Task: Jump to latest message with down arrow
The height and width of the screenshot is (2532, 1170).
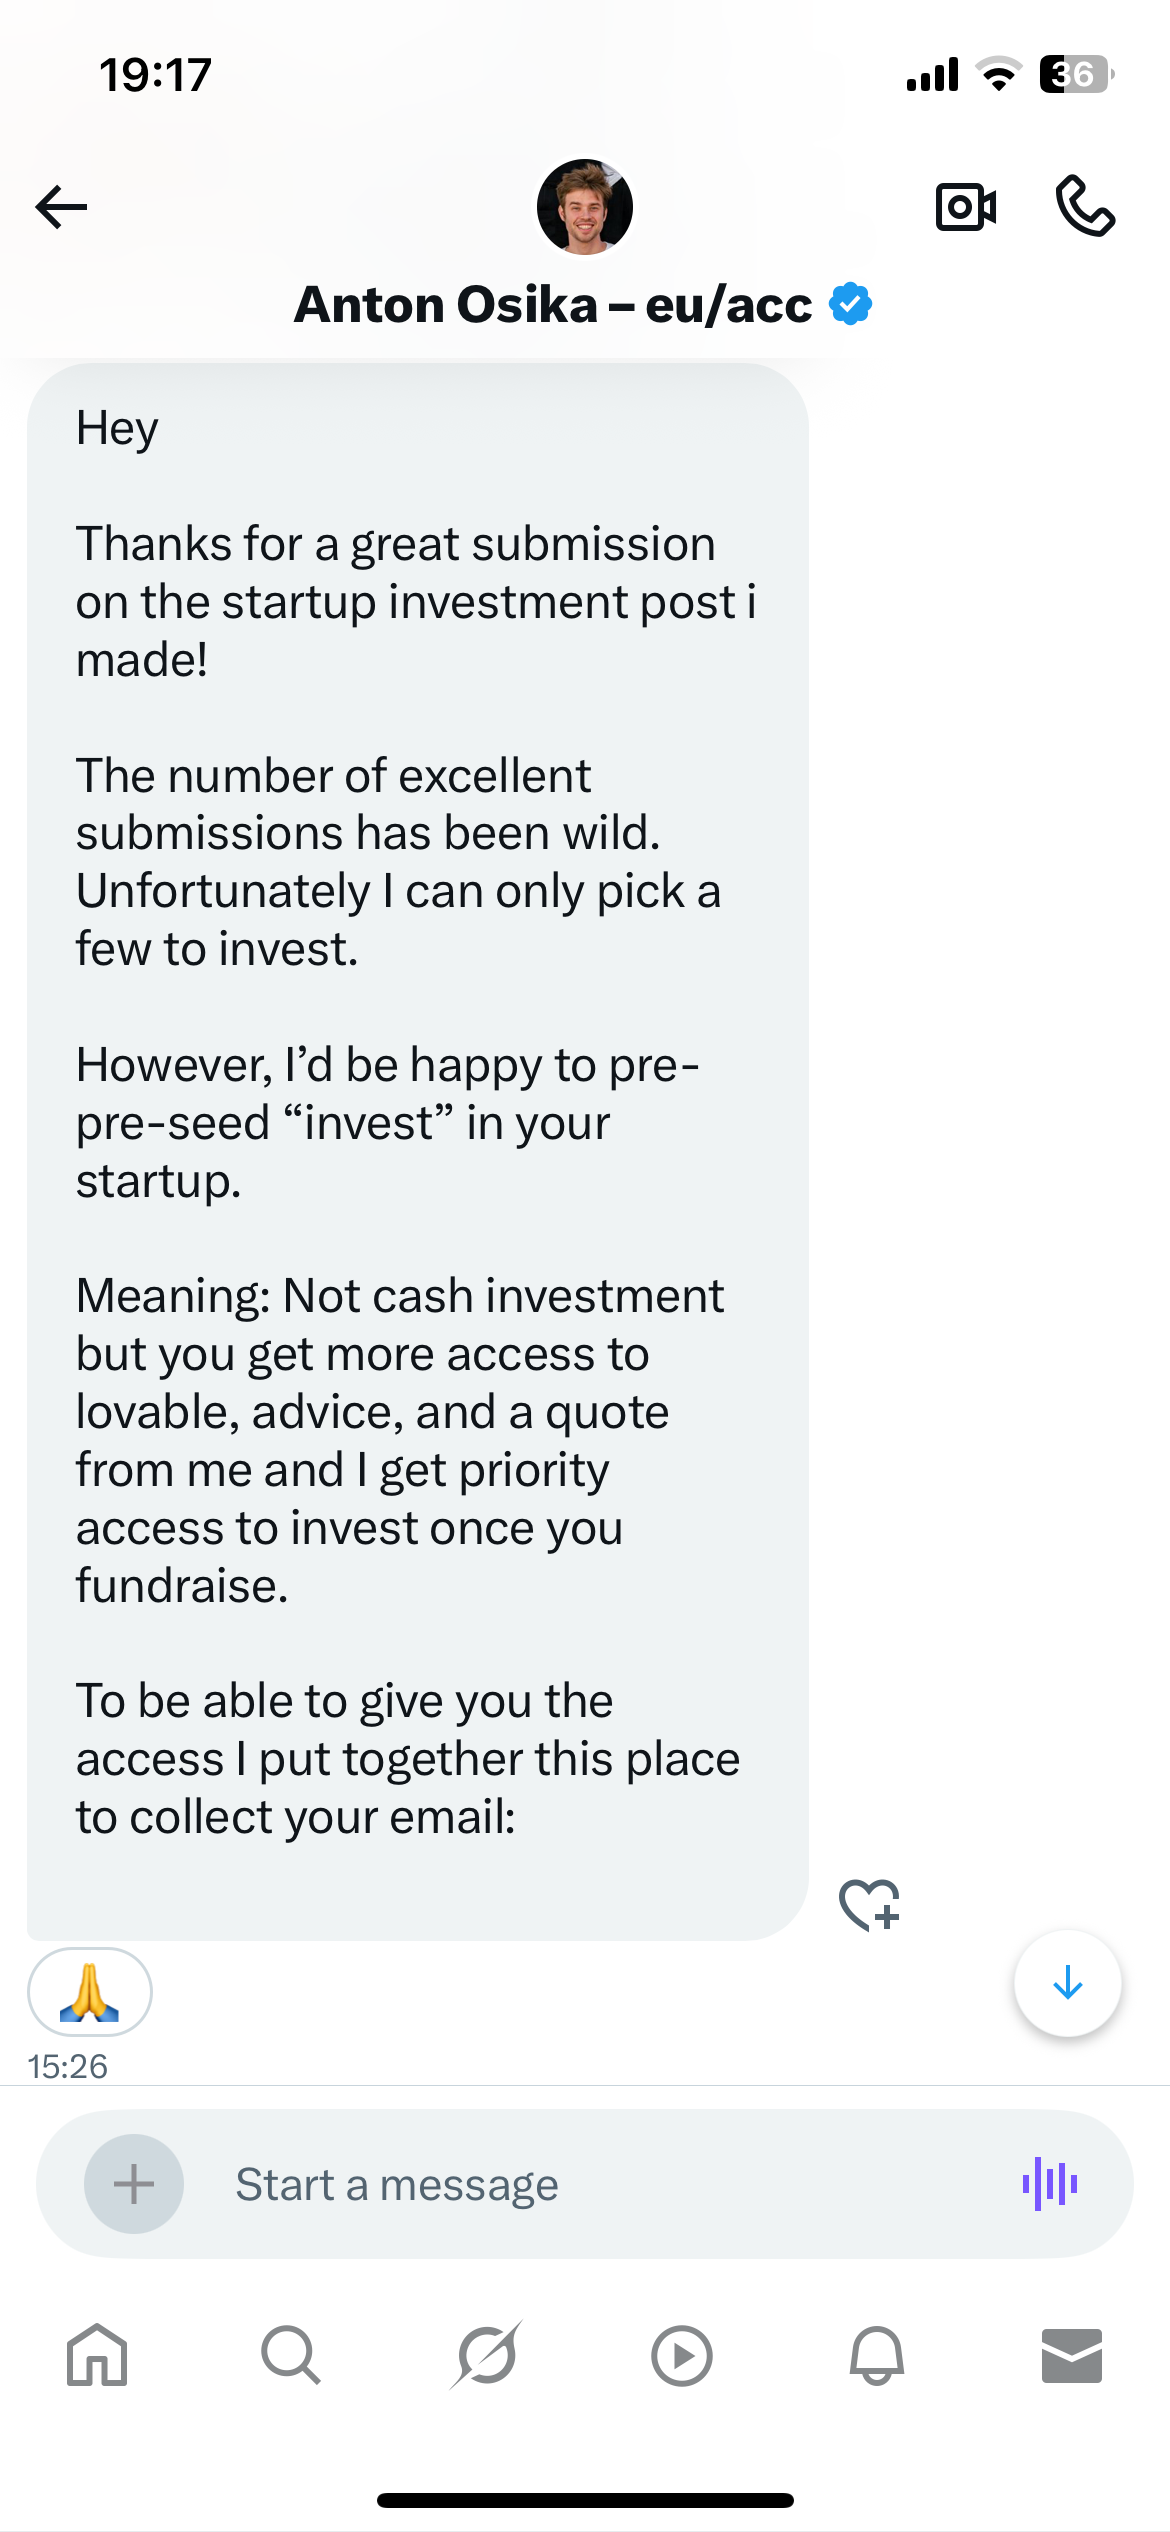Action: (1067, 1983)
